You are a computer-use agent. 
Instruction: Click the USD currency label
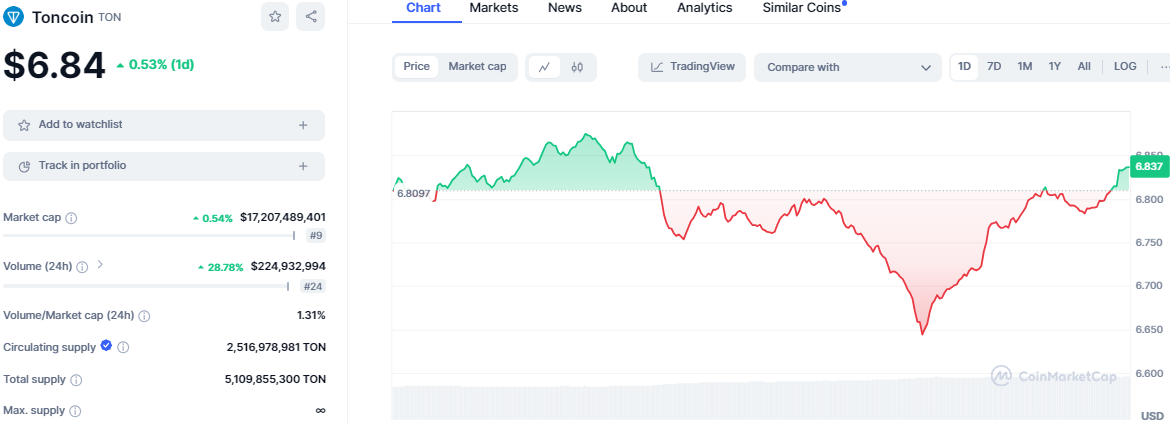point(1151,415)
